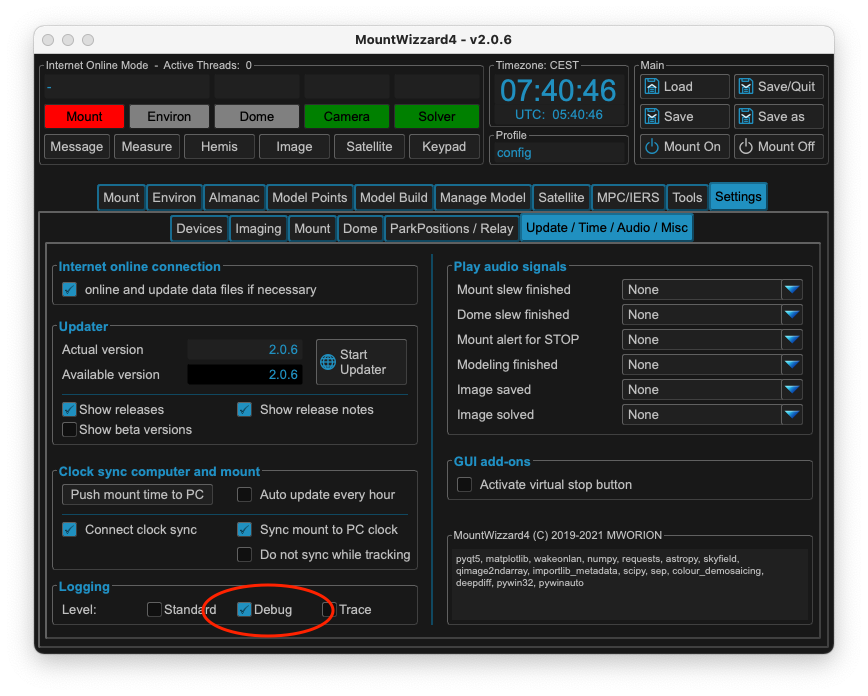Open Image solved audio dropdown
Viewport: 868px width, 696px height.
[712, 414]
